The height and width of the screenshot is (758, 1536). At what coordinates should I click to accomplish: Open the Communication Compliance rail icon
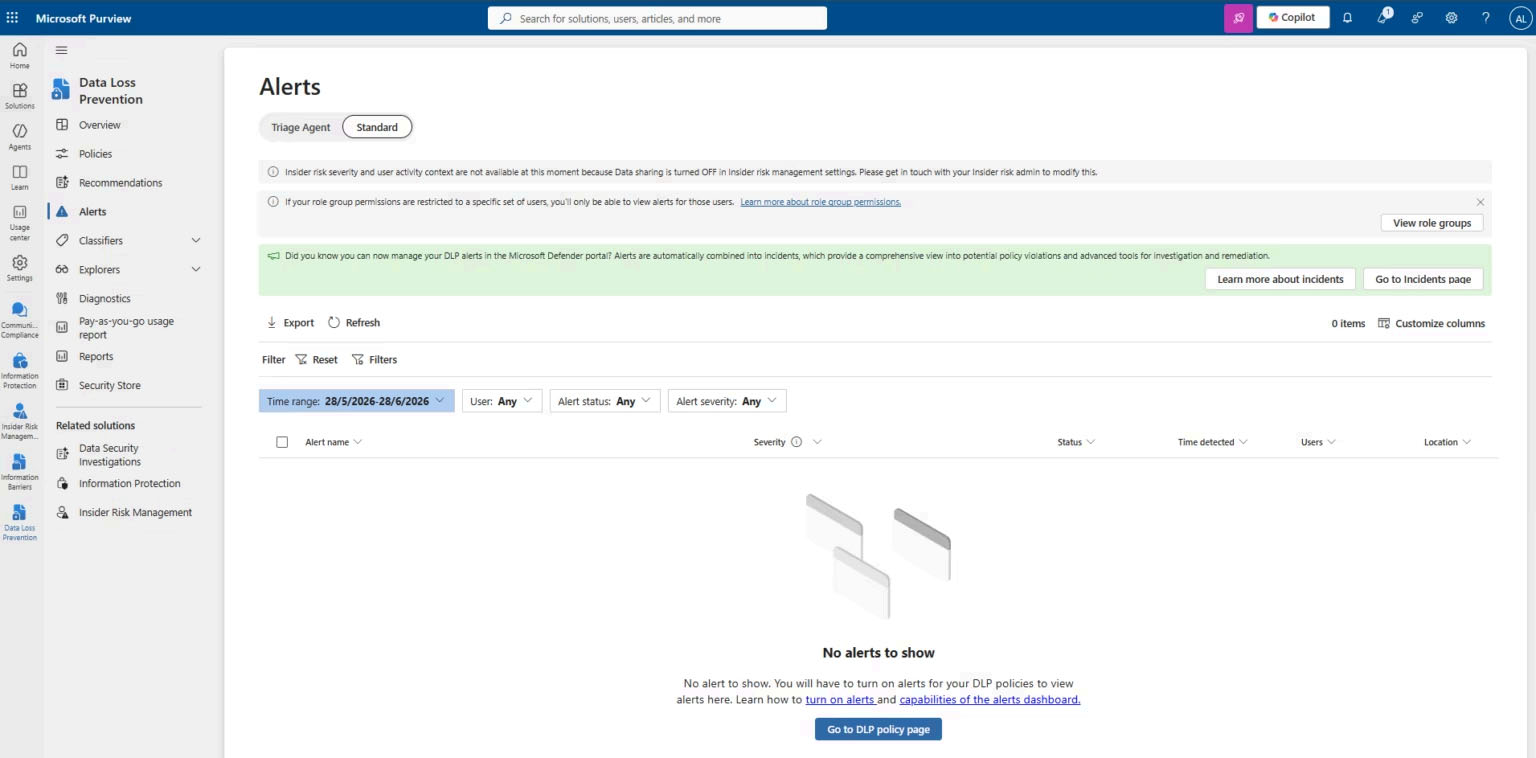tap(19, 320)
